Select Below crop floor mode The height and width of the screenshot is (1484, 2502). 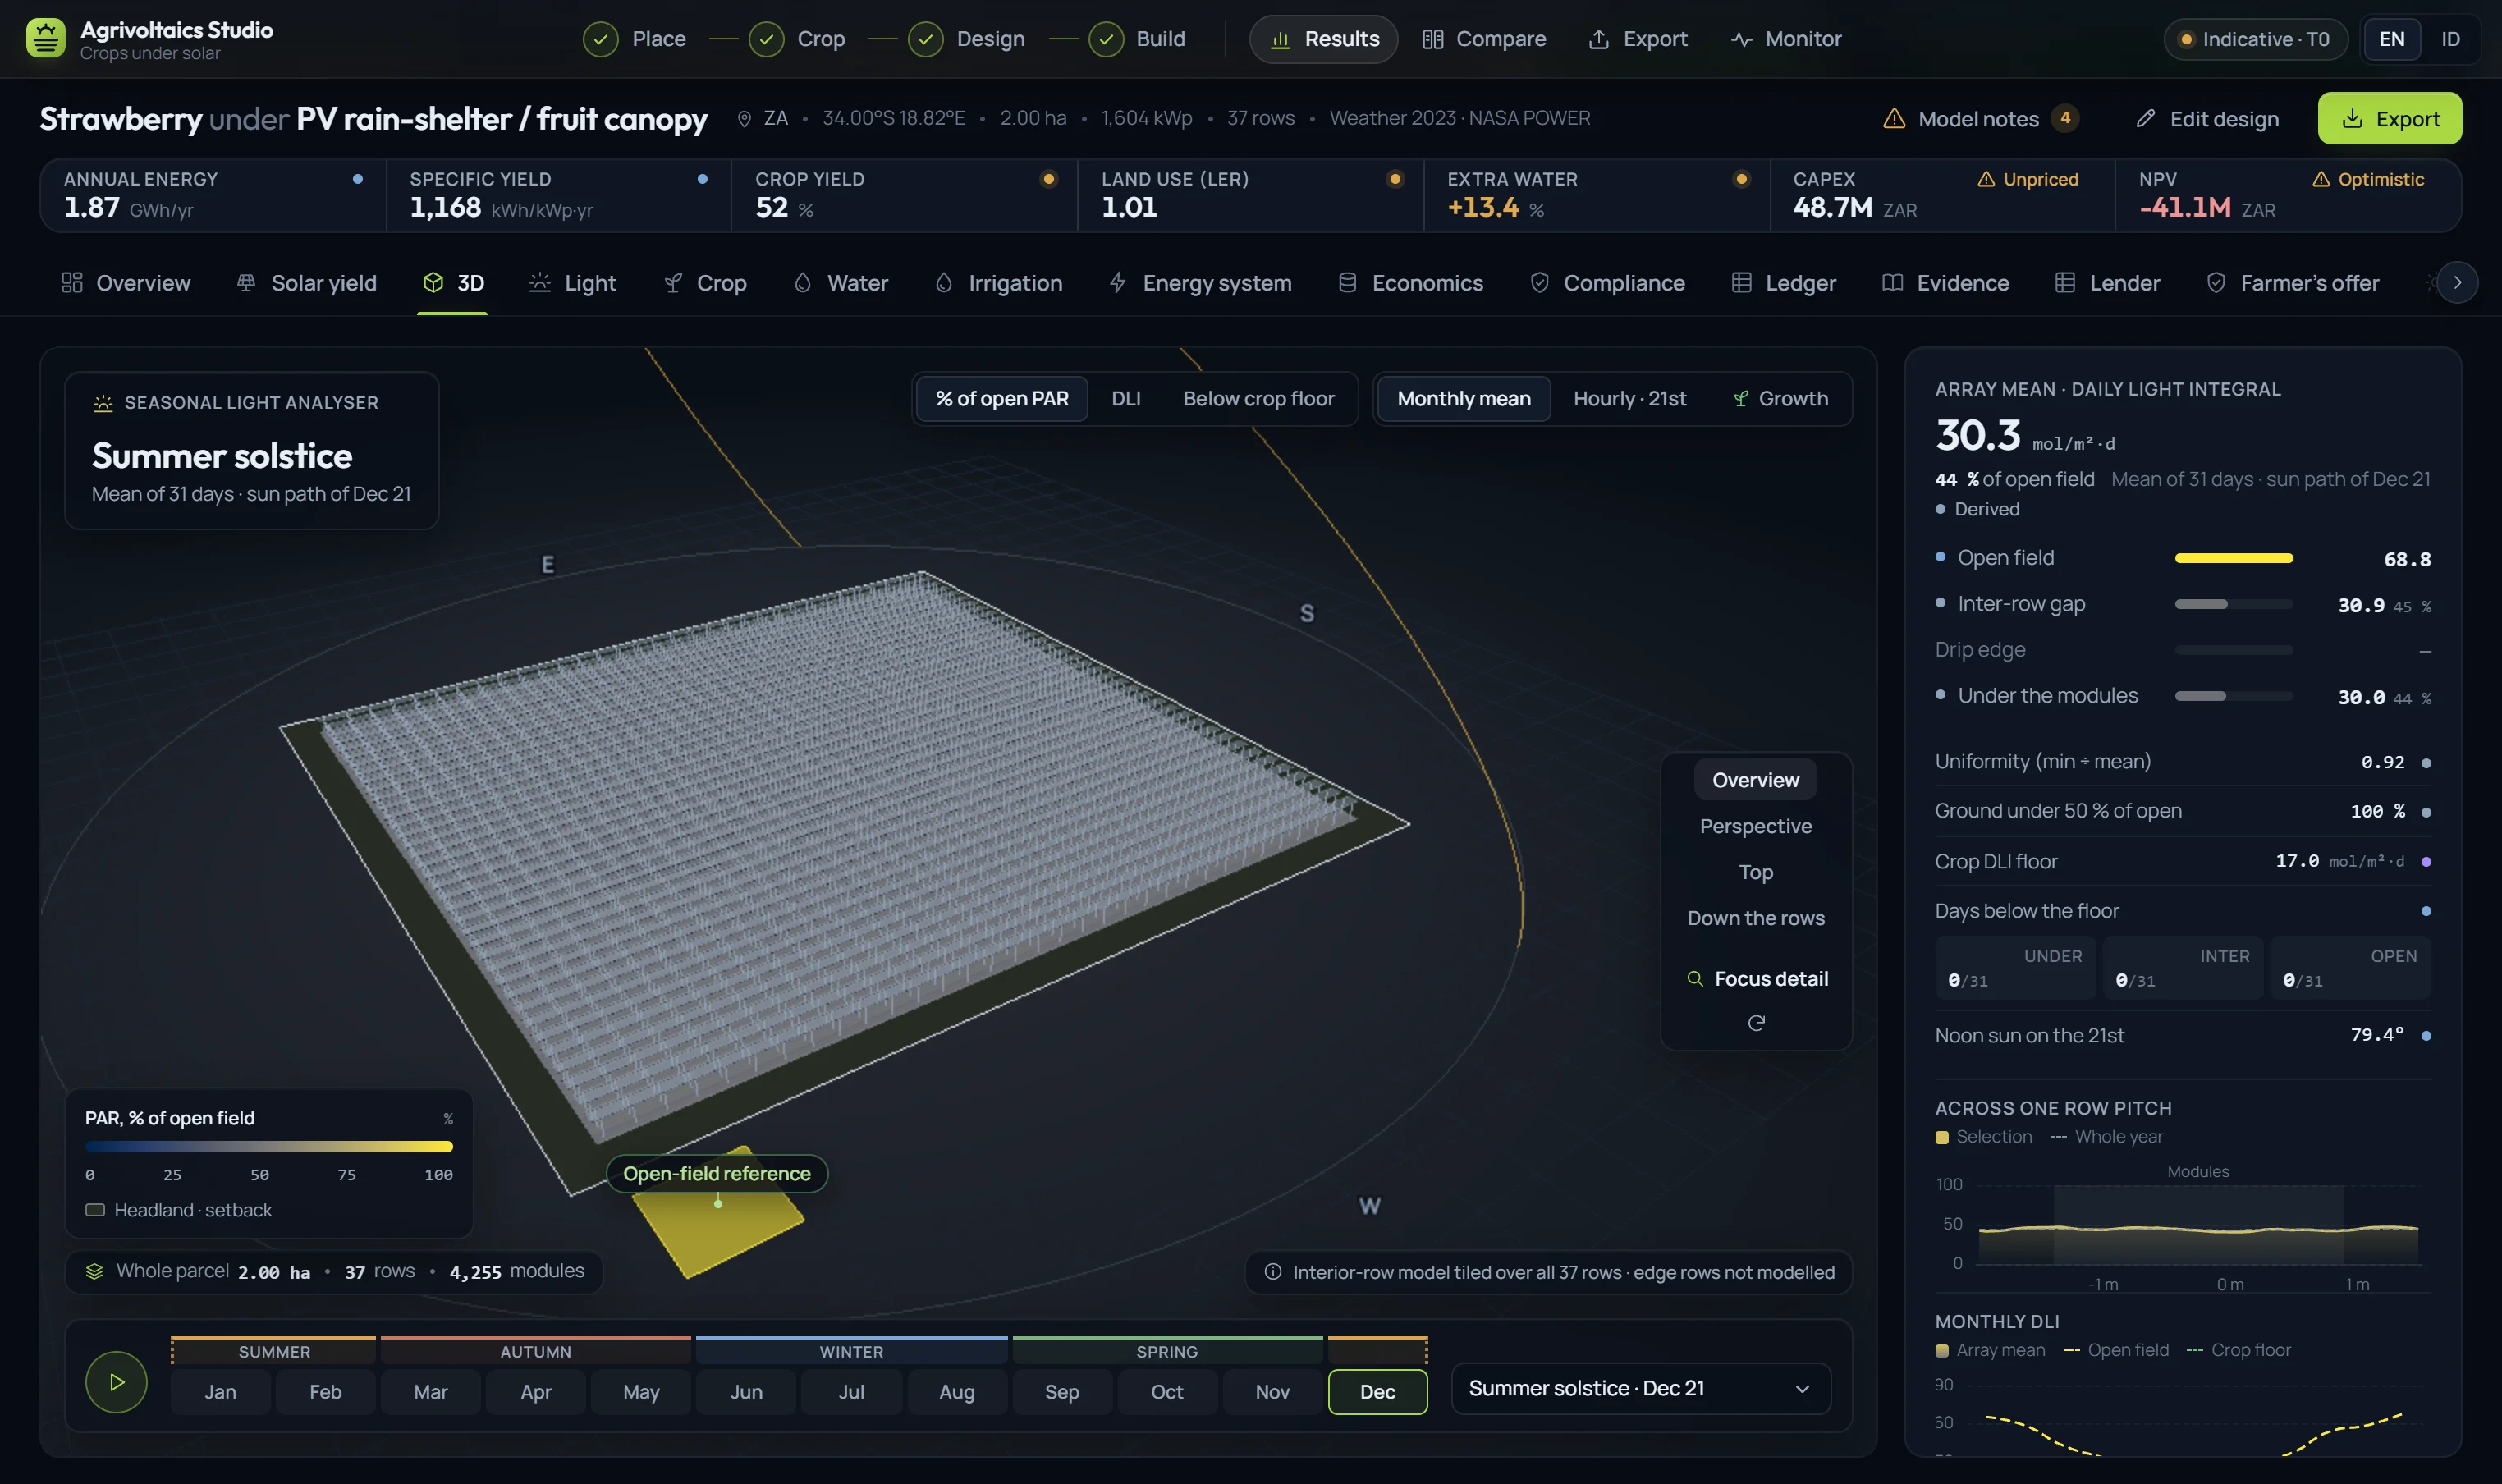tap(1259, 399)
